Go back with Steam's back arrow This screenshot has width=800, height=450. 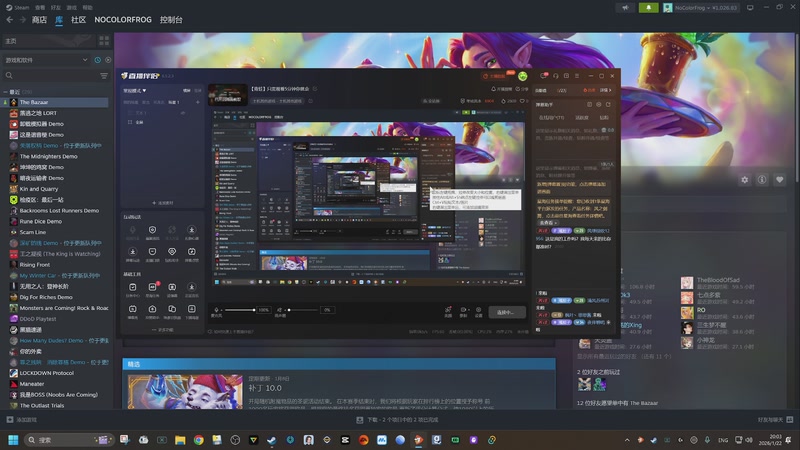click(x=10, y=19)
